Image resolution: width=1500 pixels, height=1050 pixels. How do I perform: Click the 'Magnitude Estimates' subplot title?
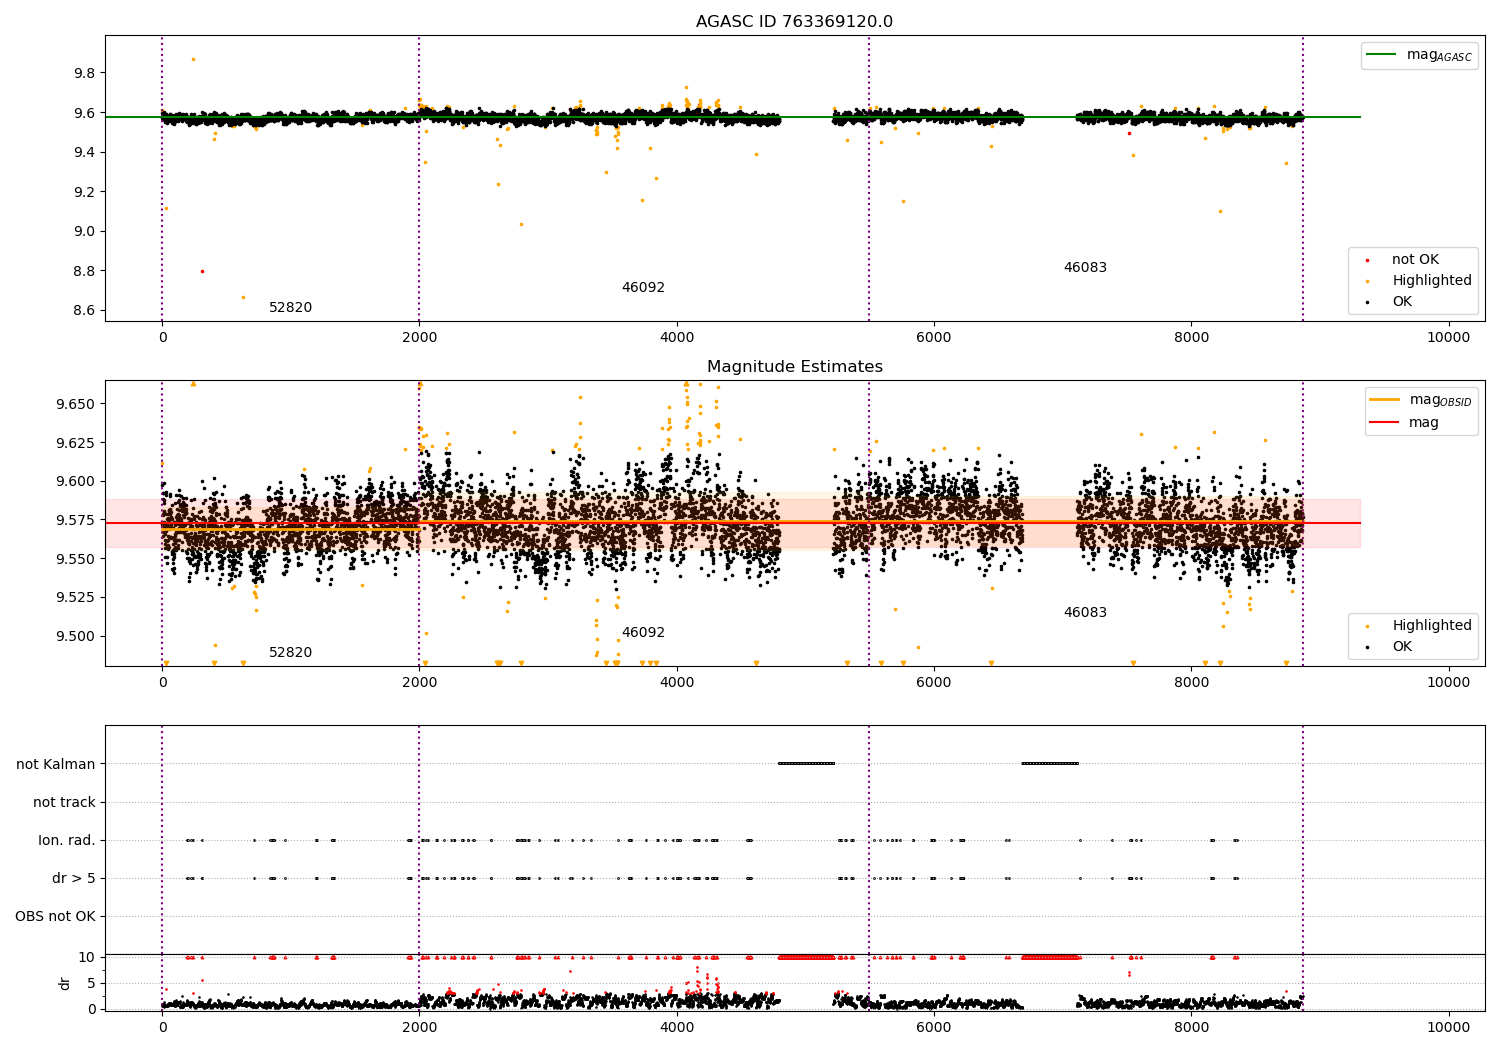point(794,367)
